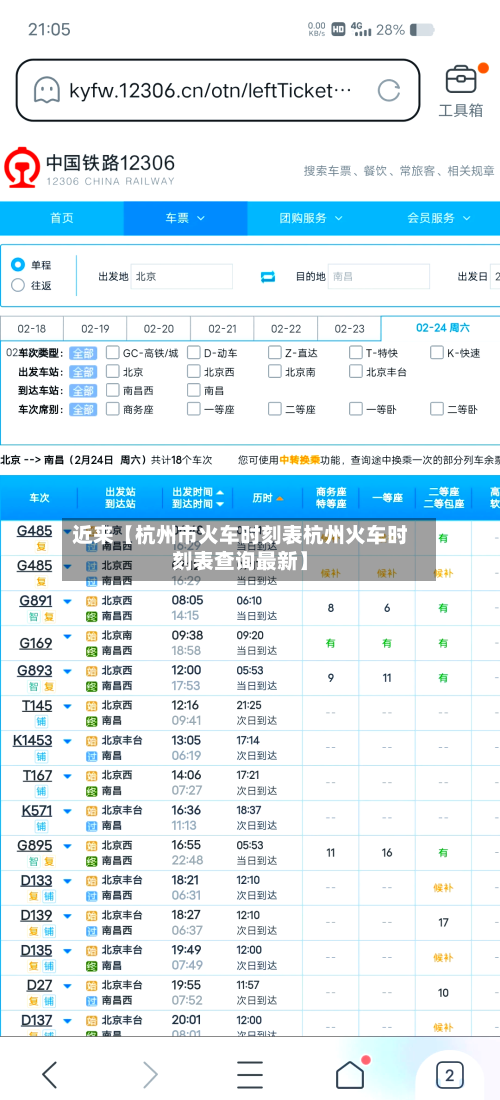Click the 铺 badge under K1453
The width and height of the screenshot is (500, 1100).
tap(41, 756)
